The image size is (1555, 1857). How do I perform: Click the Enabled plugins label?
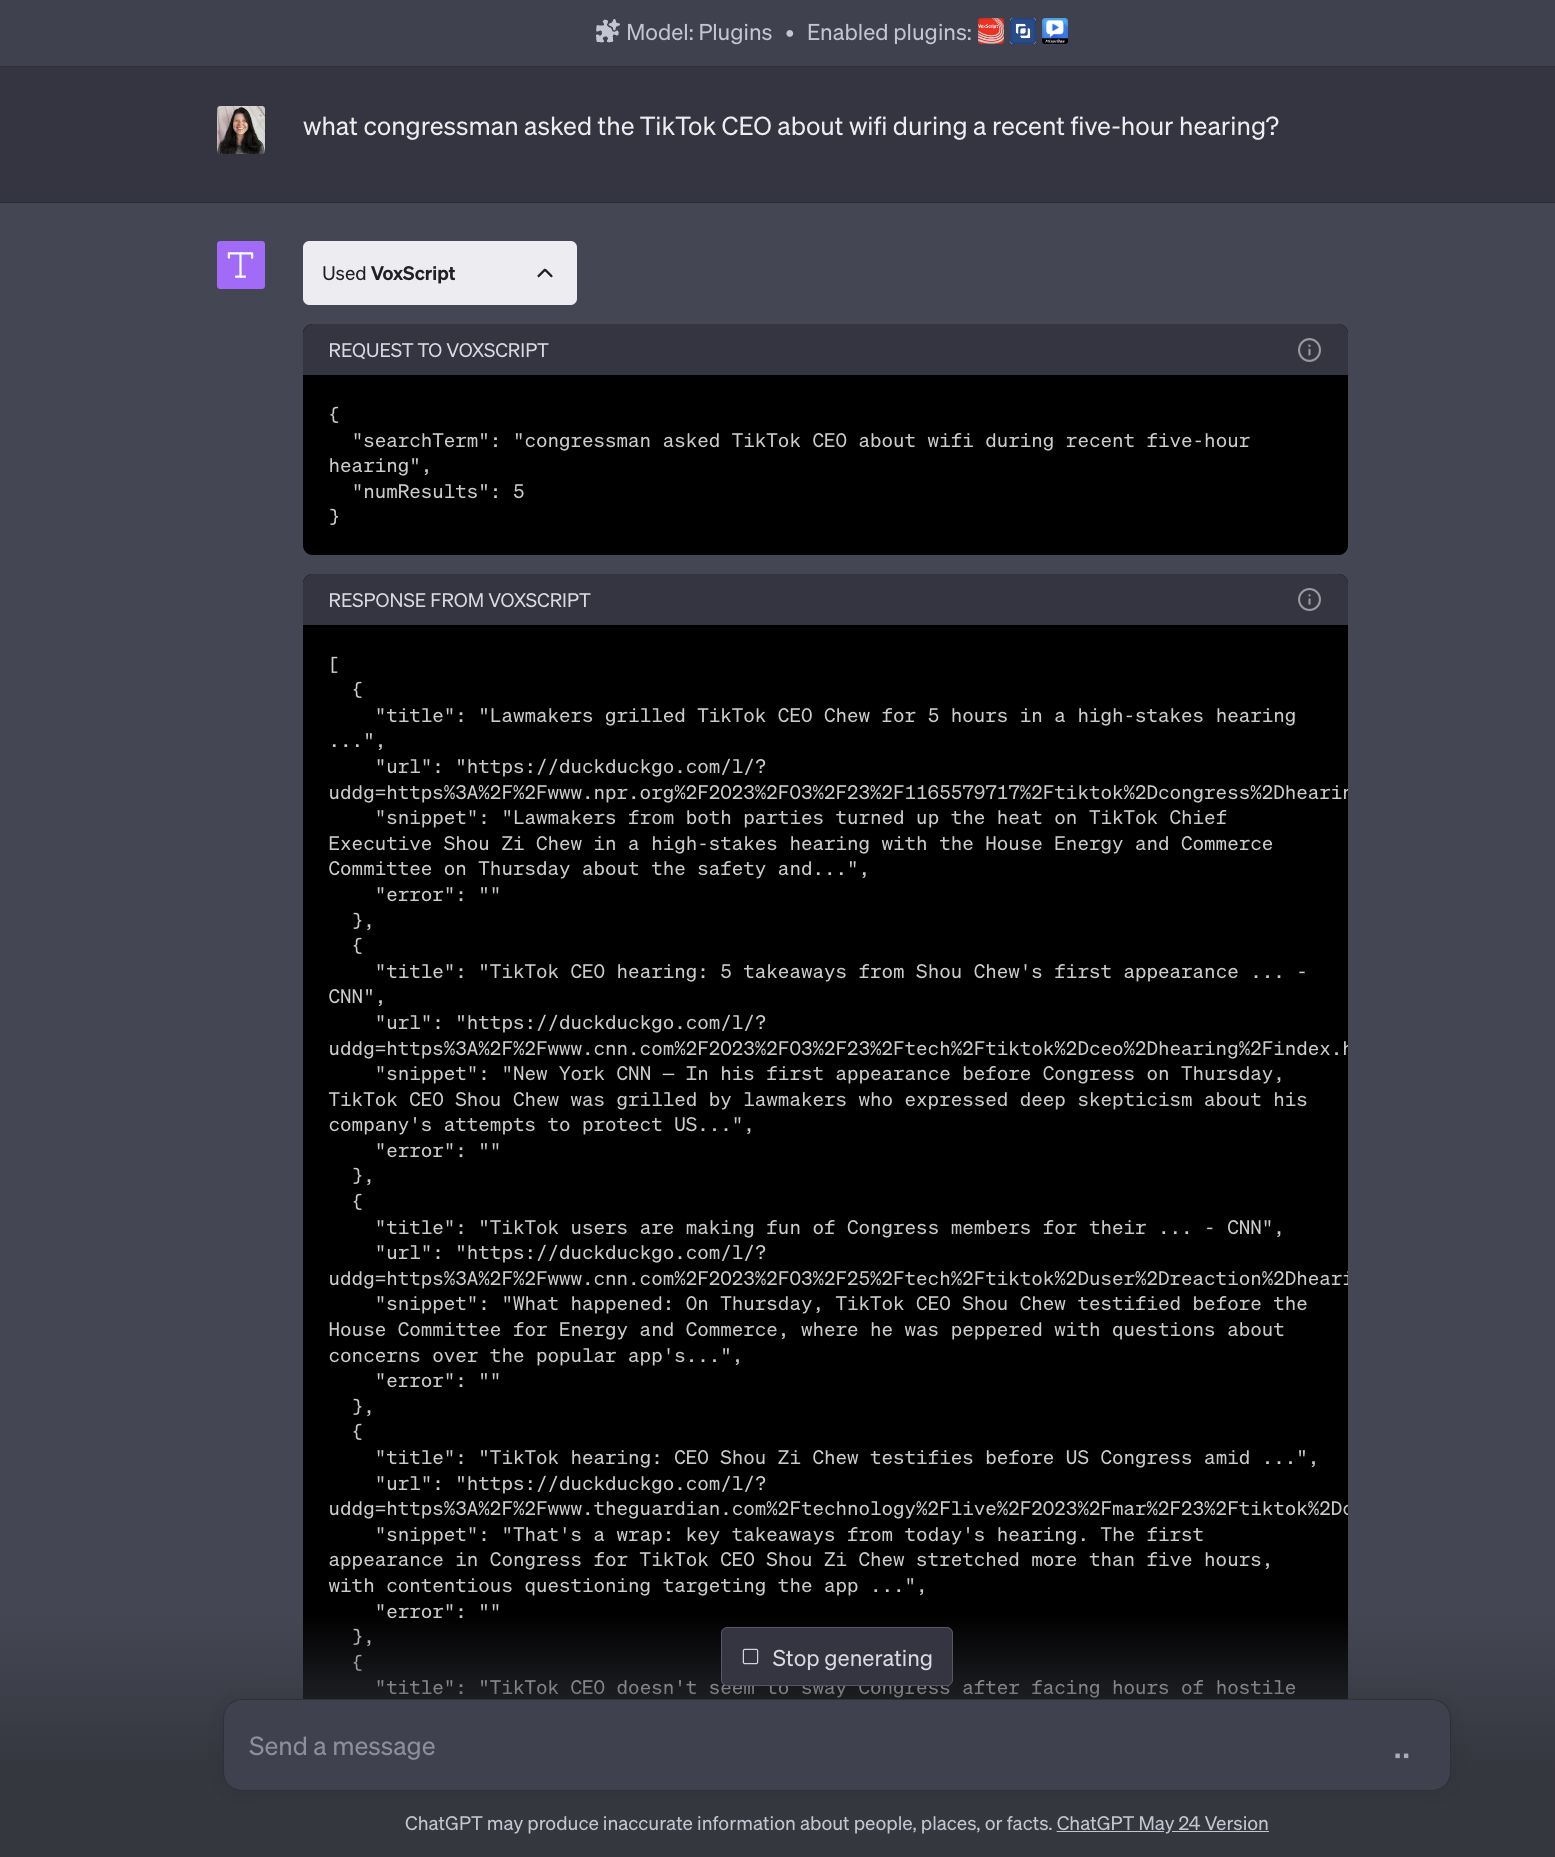pos(889,32)
